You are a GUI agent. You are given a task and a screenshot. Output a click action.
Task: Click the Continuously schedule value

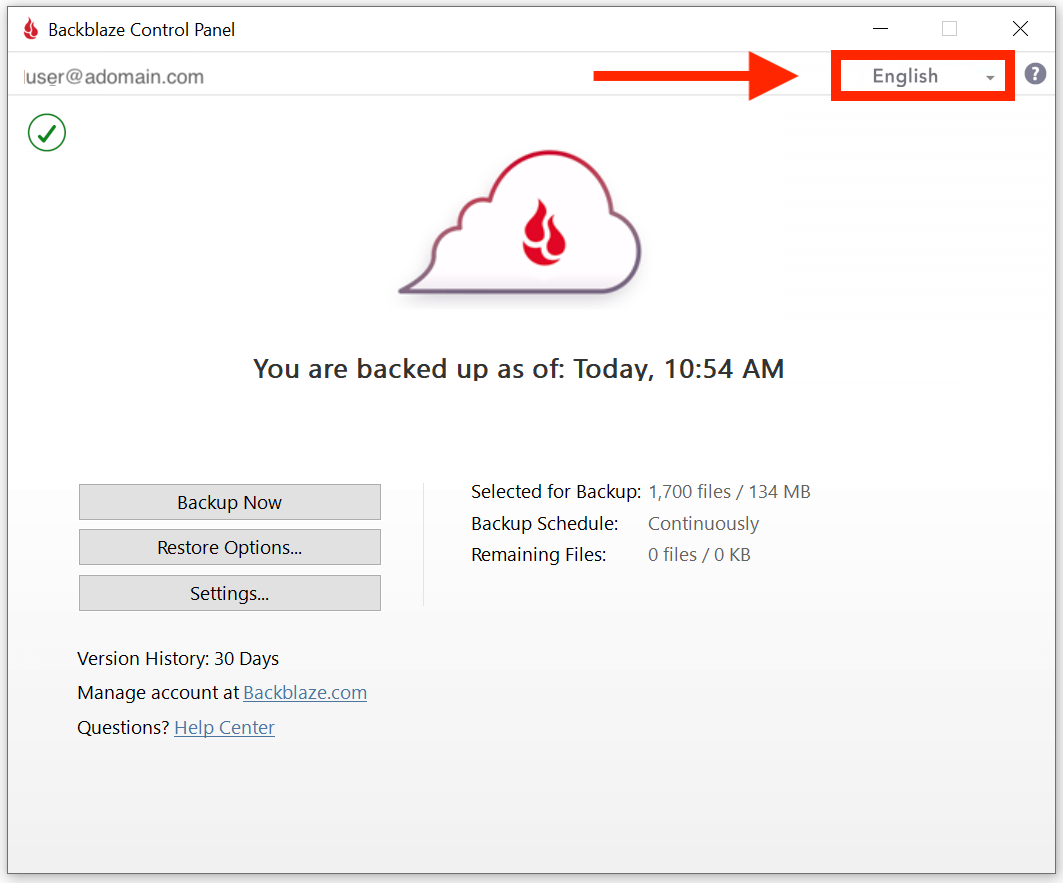click(x=704, y=524)
